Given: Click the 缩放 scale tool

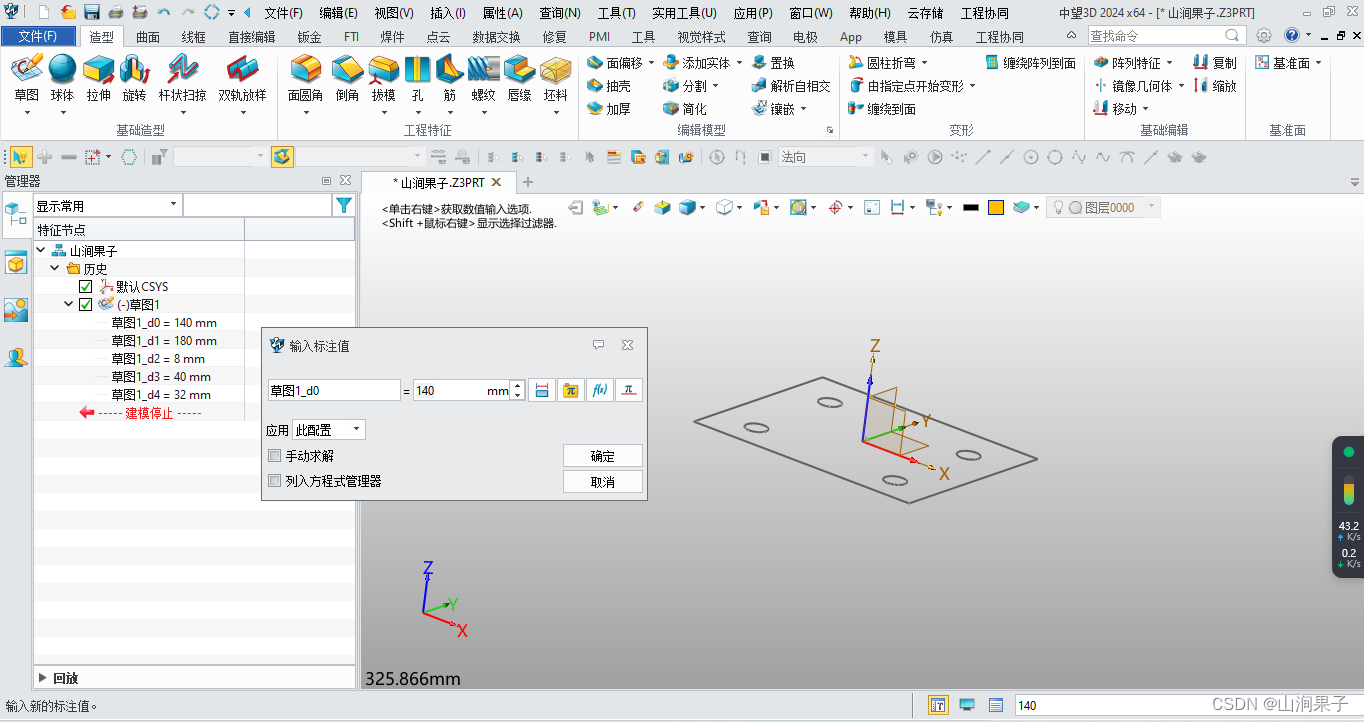Looking at the screenshot, I should [x=1215, y=86].
